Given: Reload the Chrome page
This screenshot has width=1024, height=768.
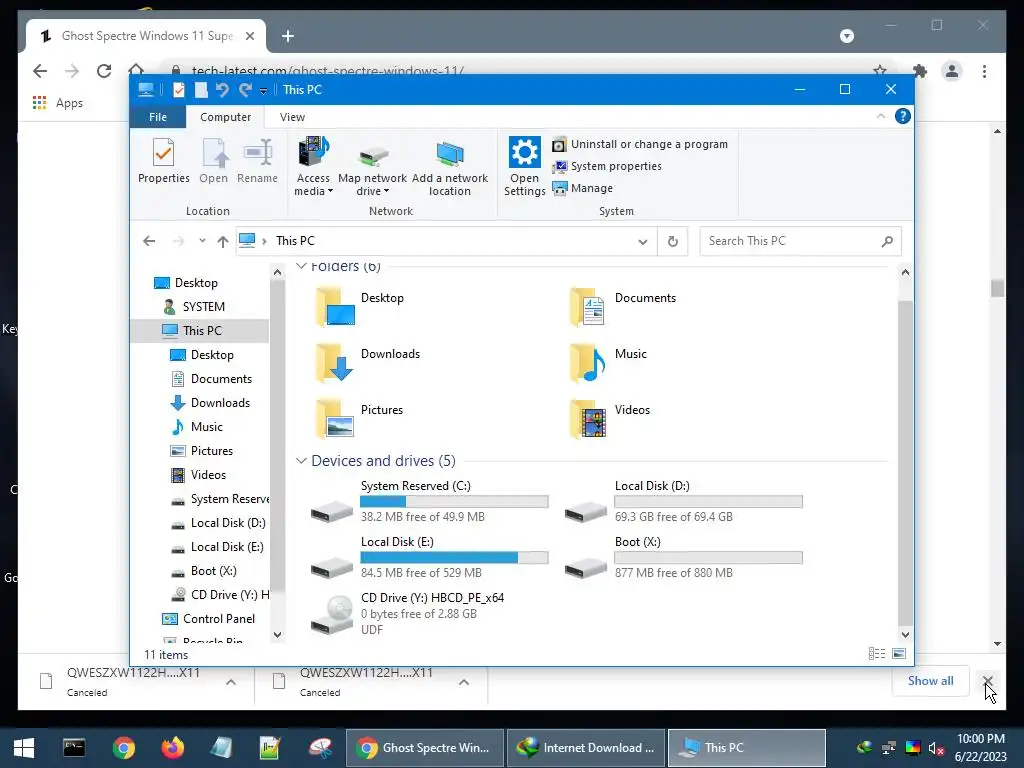Looking at the screenshot, I should tap(104, 71).
